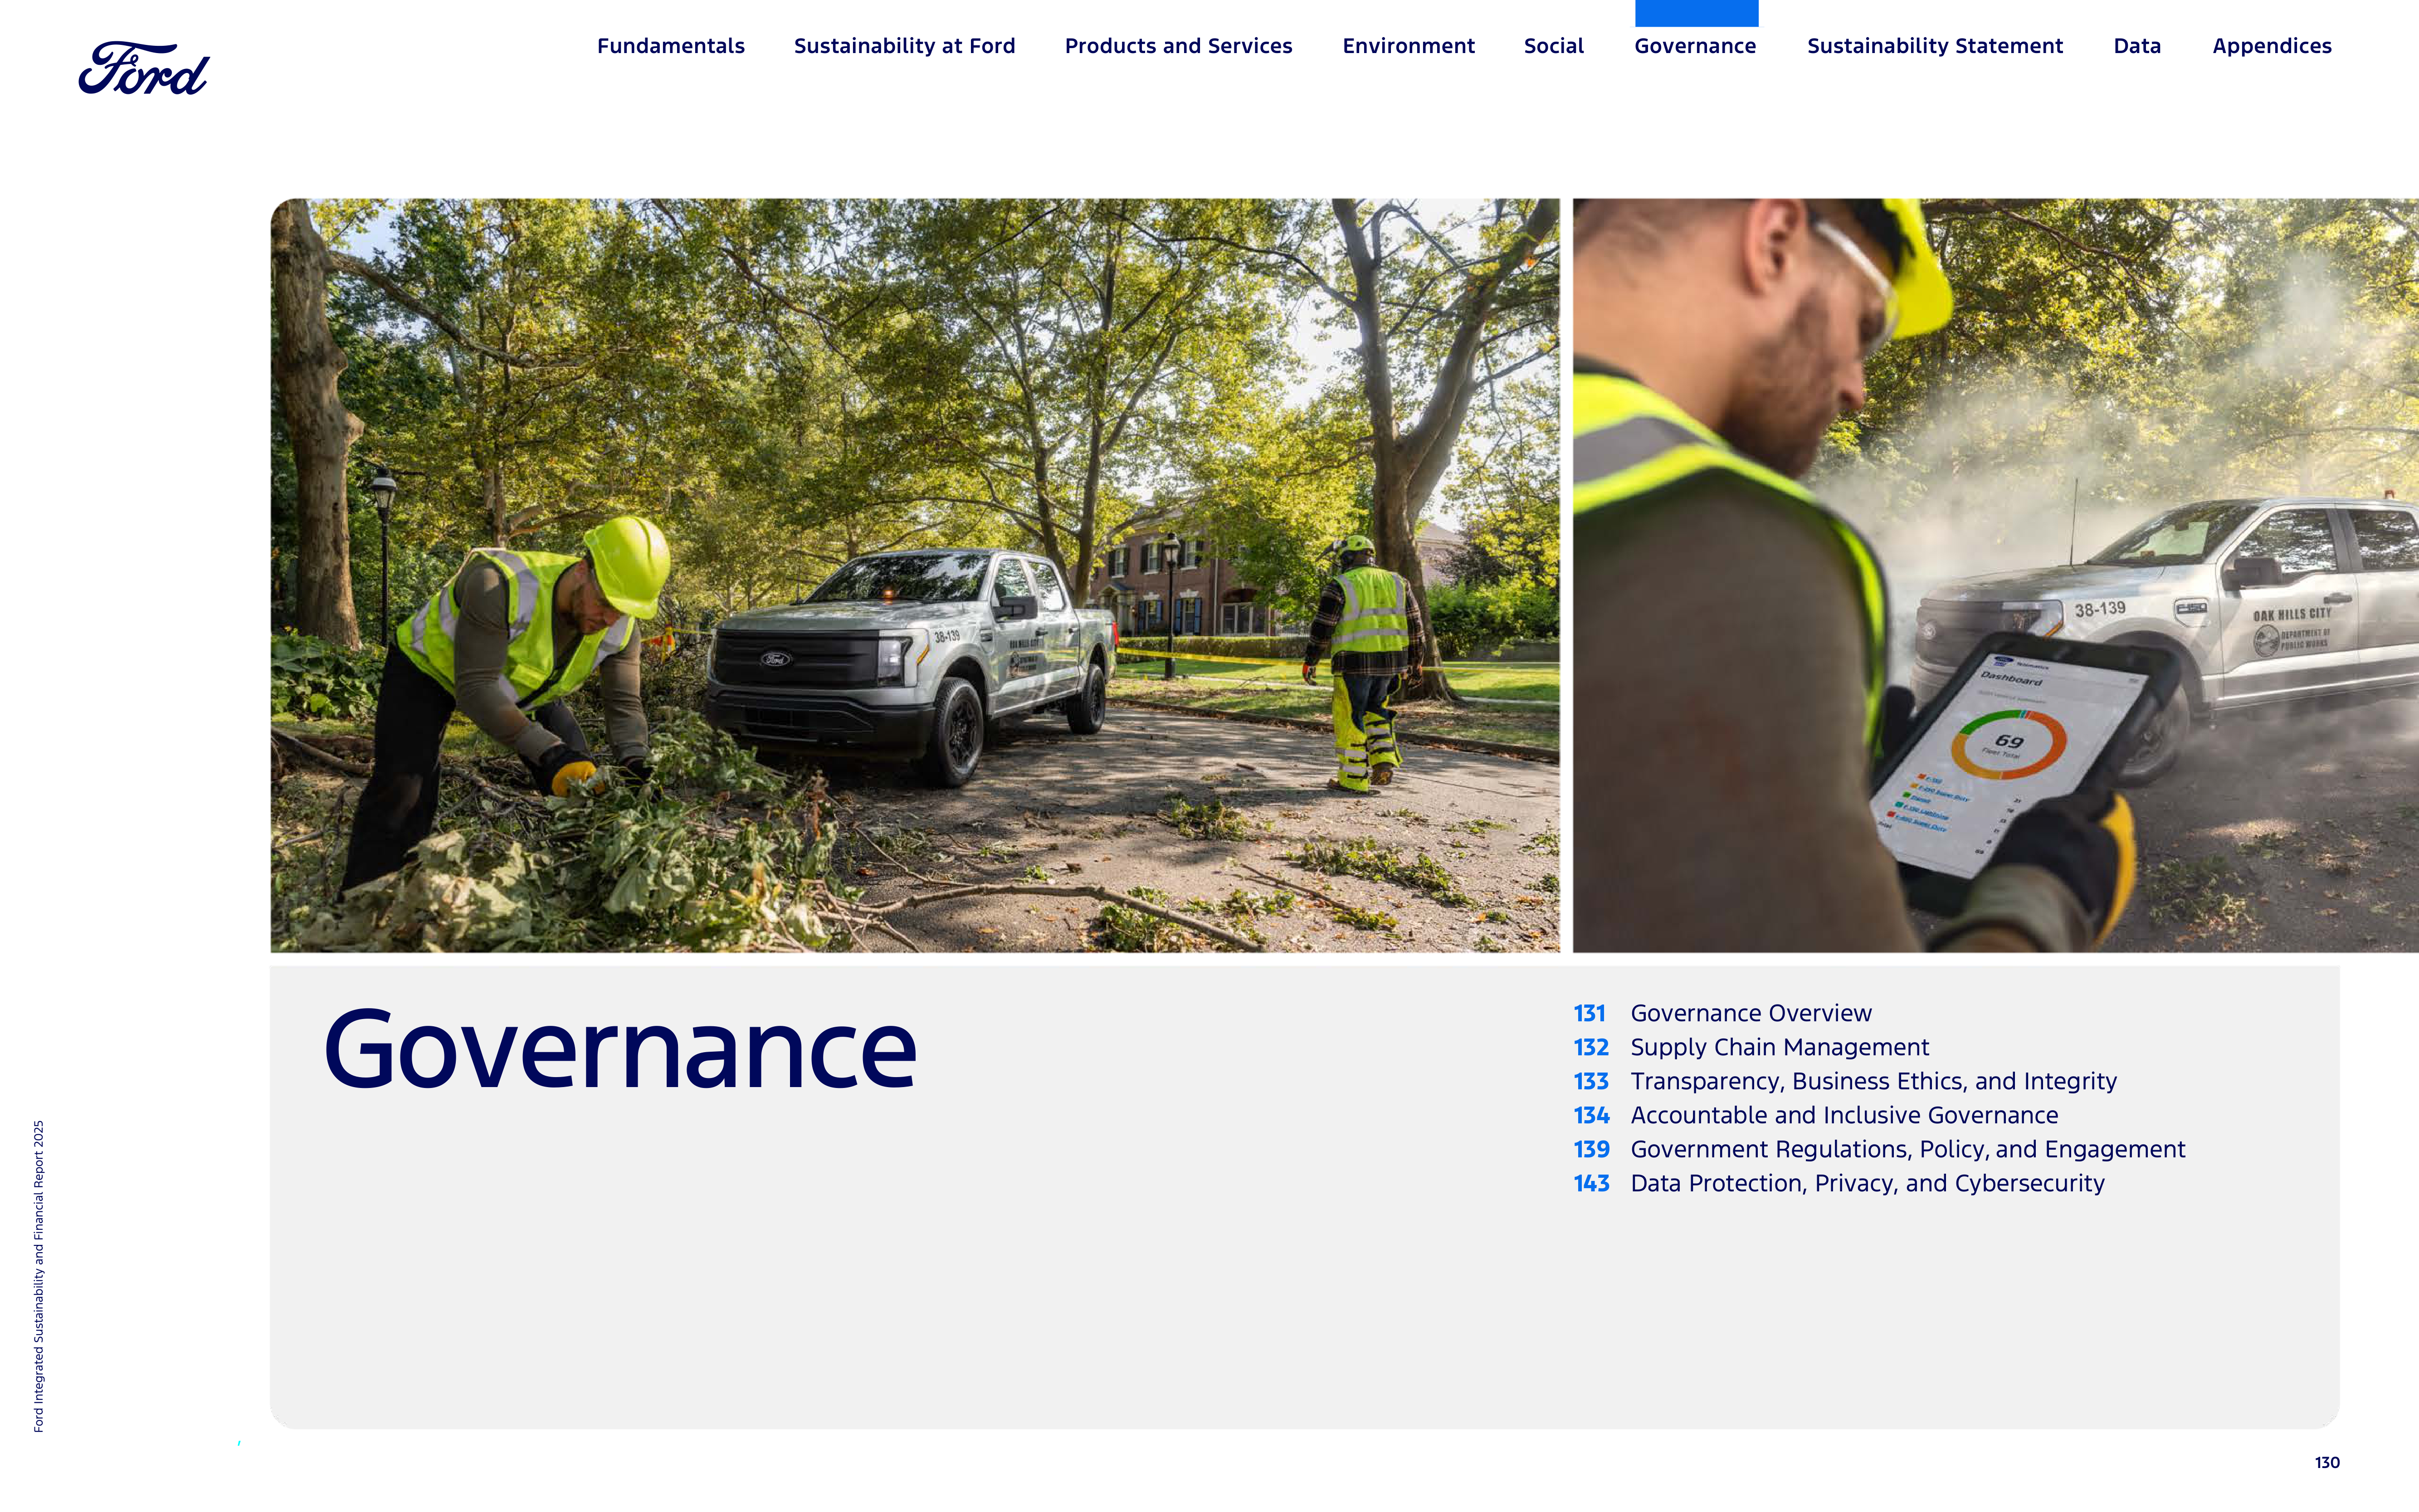Switch to the Environment tab
2419x1512 pixels.
pos(1408,46)
